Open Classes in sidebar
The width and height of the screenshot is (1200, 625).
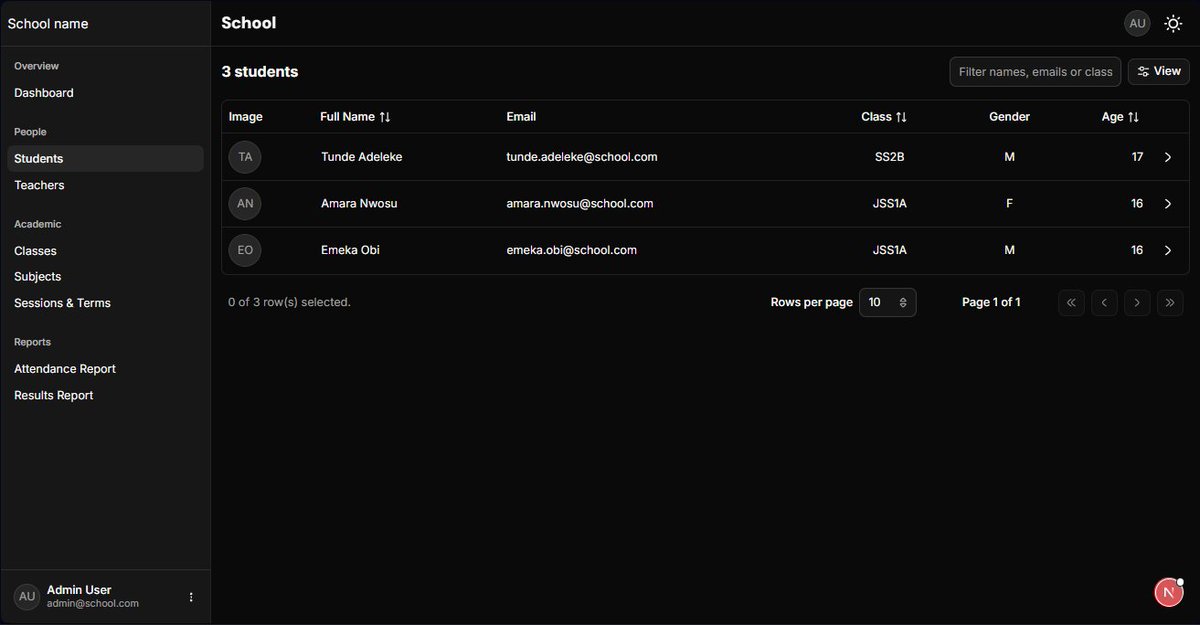click(x=105, y=251)
